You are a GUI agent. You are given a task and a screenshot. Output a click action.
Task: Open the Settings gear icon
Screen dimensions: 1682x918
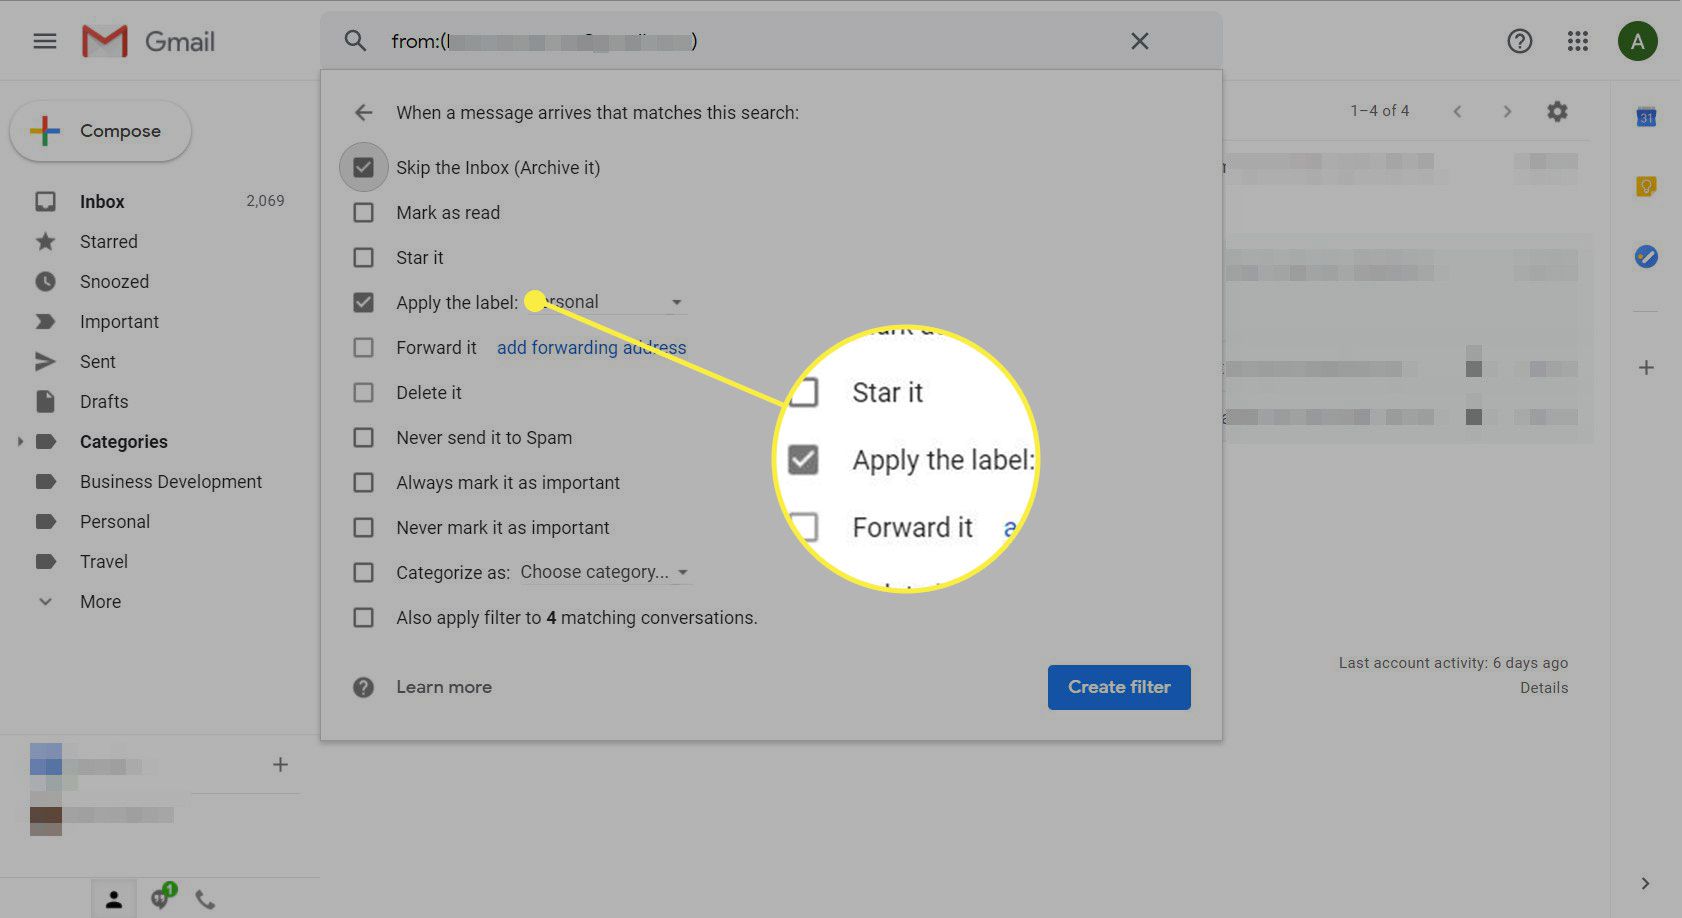click(x=1557, y=111)
